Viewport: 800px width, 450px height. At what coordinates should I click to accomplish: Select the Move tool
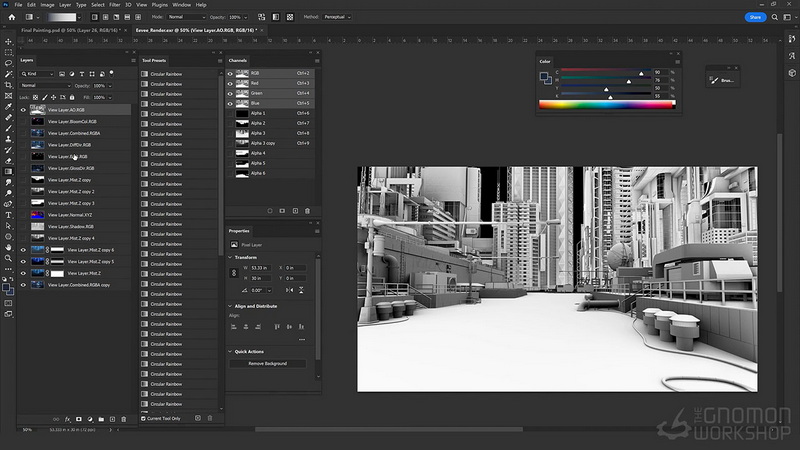point(8,42)
